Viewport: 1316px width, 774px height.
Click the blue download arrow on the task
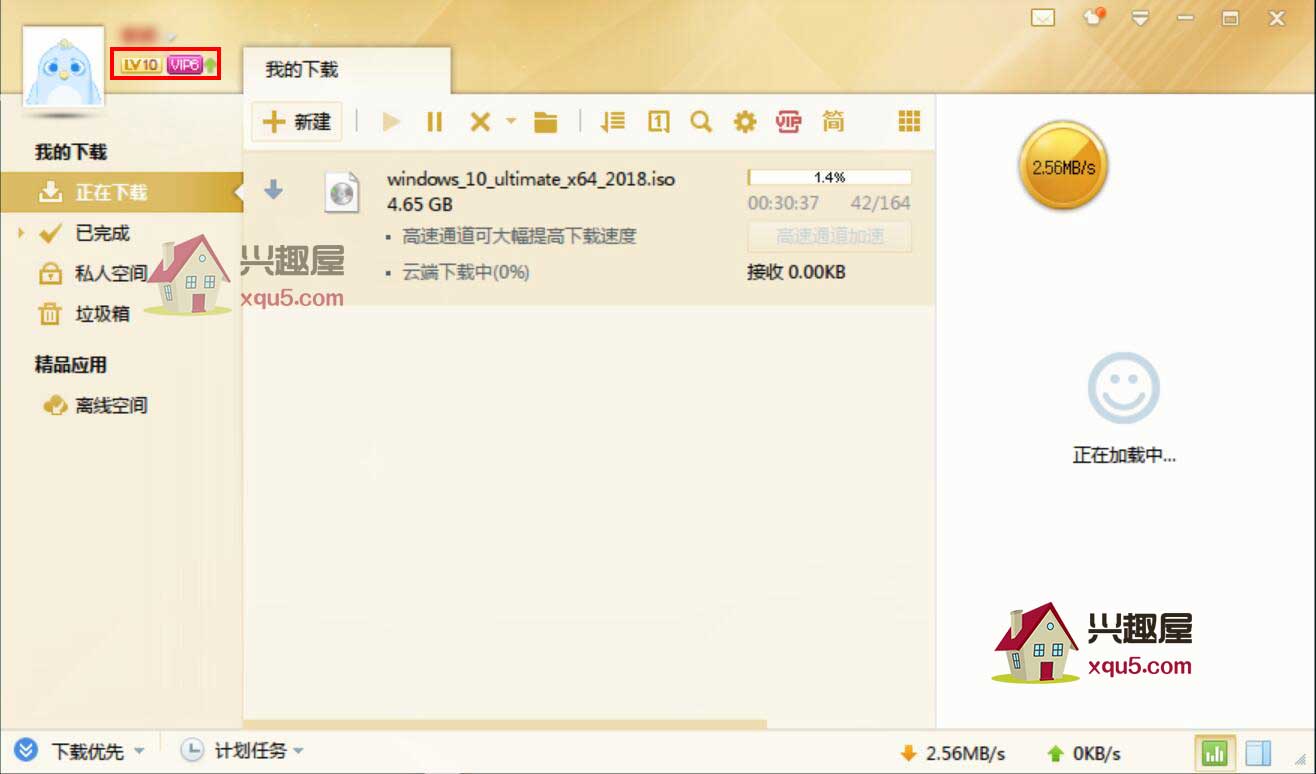click(x=273, y=190)
